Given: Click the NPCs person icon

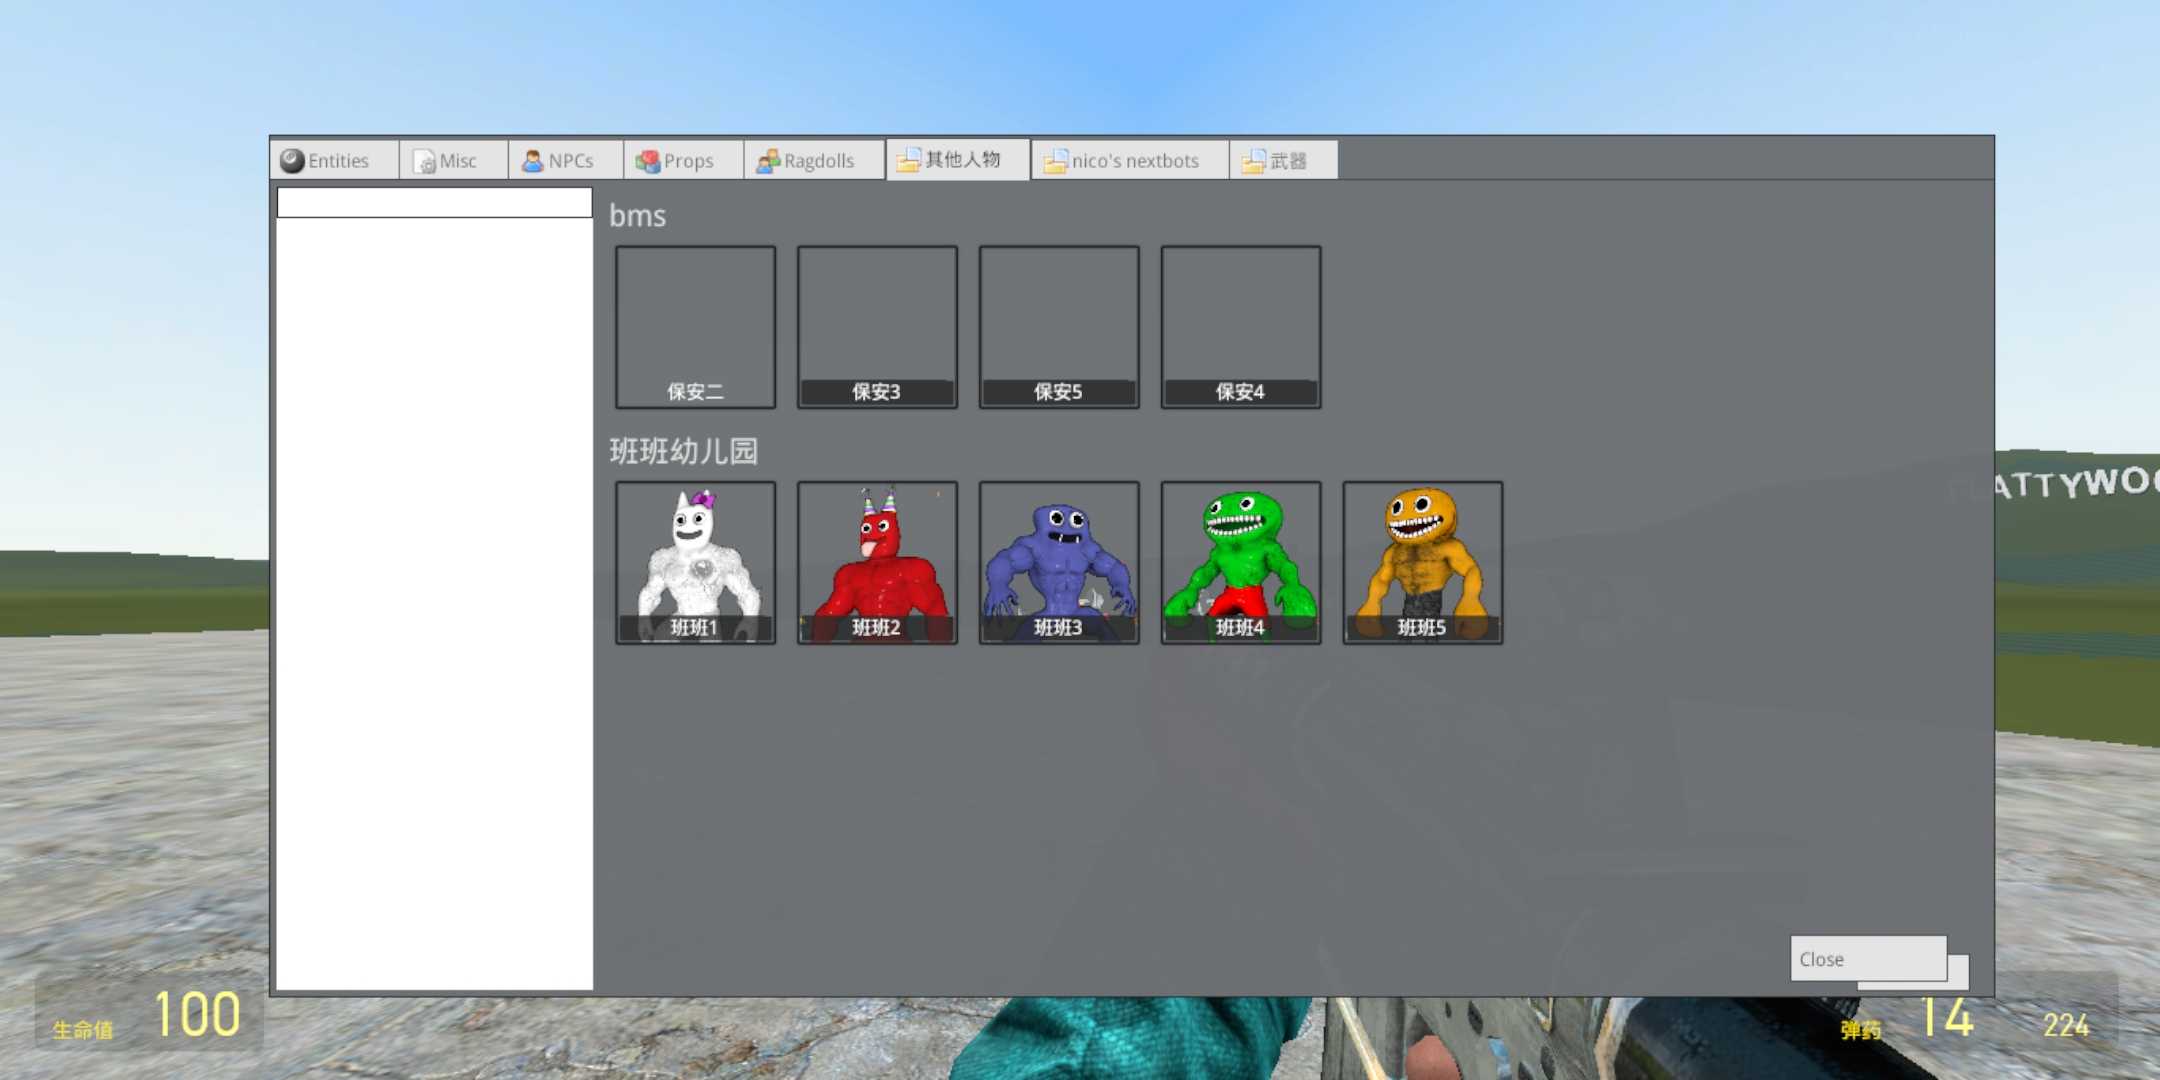Looking at the screenshot, I should (x=533, y=161).
